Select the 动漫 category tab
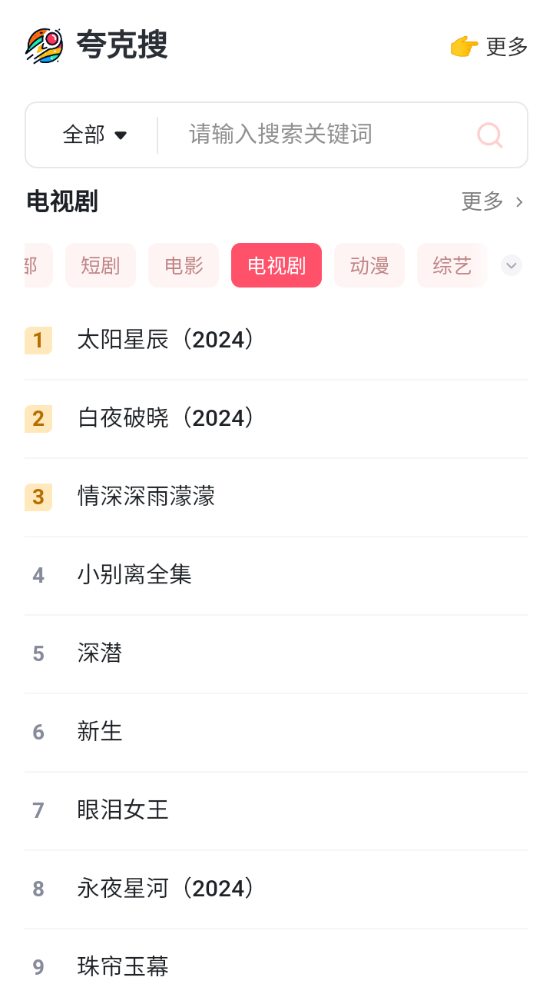553x984 pixels. pyautogui.click(x=369, y=265)
